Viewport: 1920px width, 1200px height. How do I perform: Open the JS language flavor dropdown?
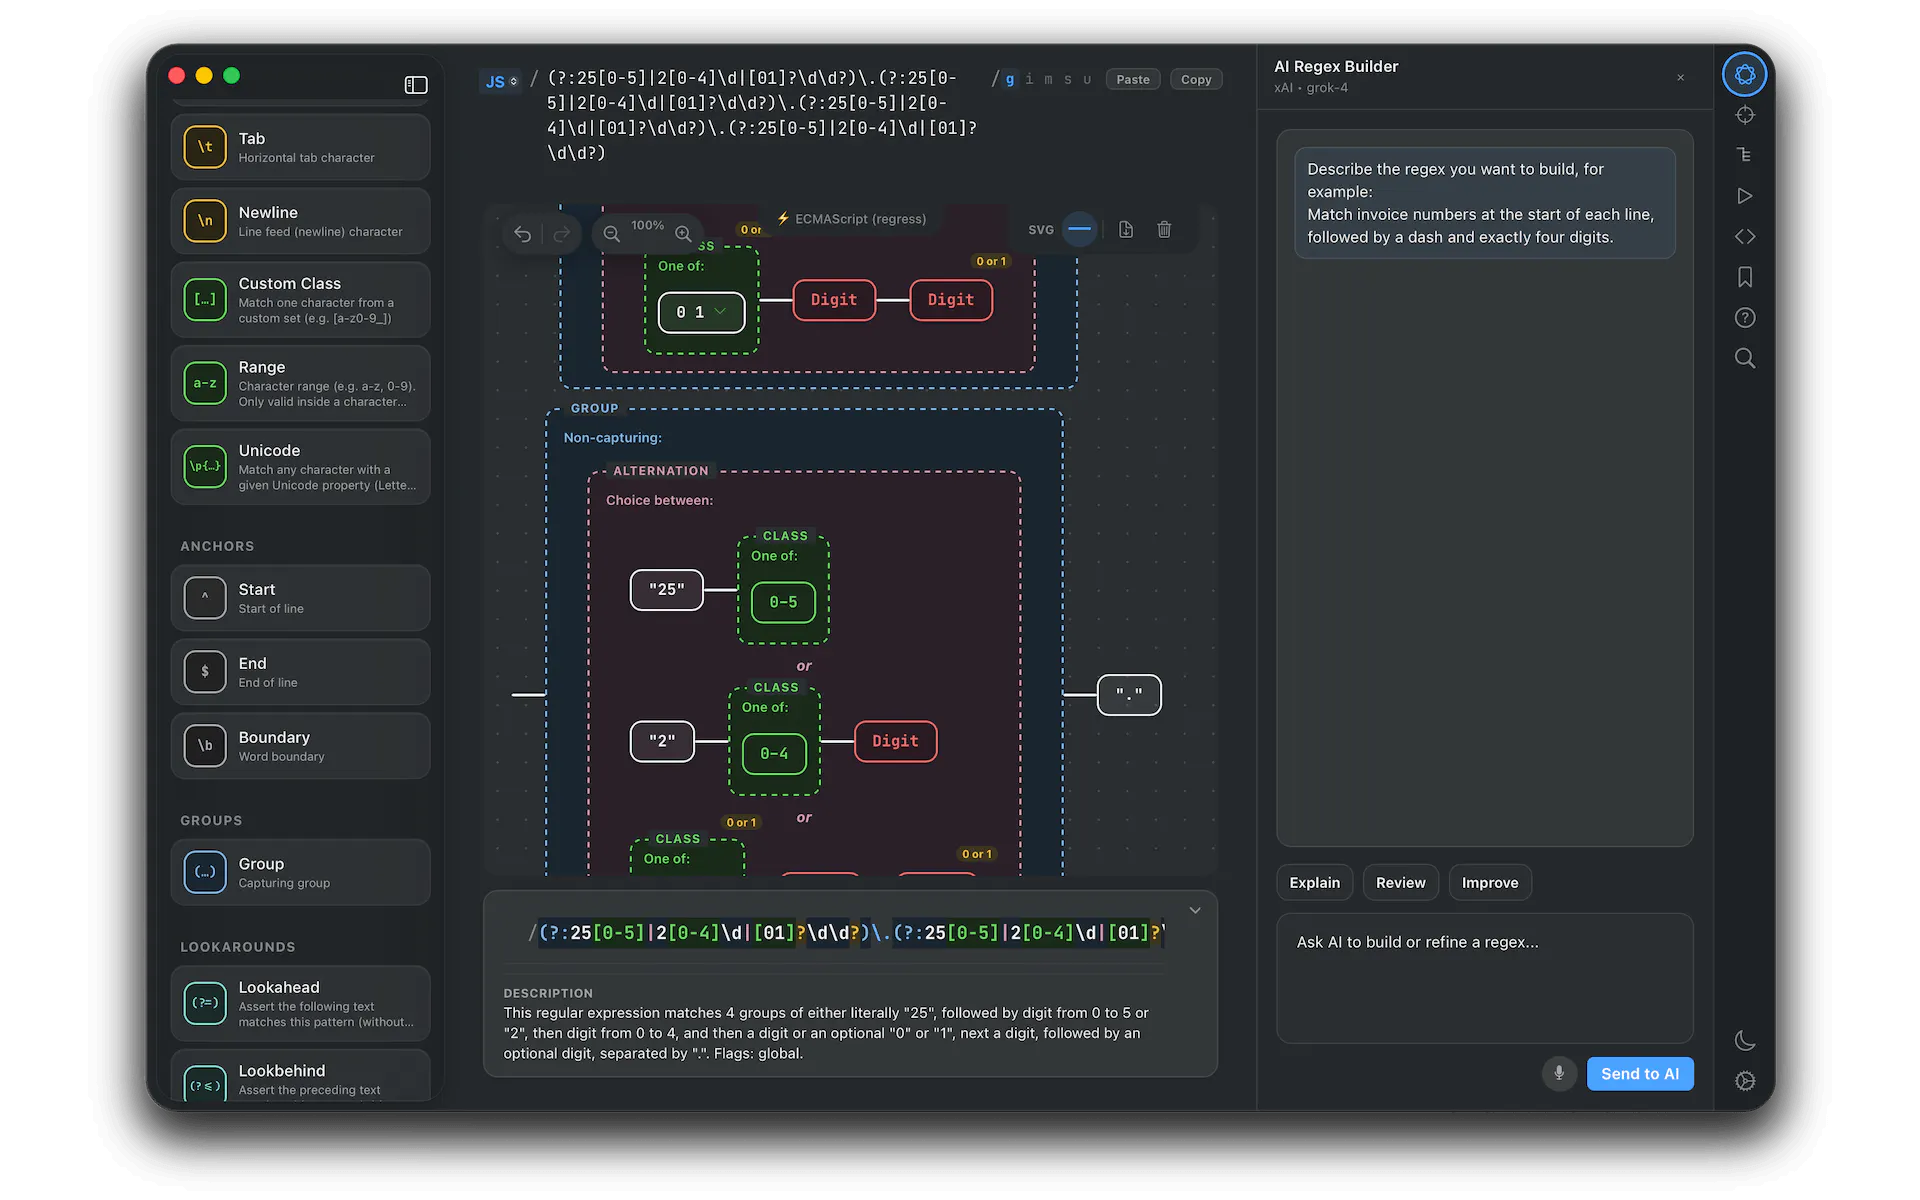pyautogui.click(x=500, y=81)
